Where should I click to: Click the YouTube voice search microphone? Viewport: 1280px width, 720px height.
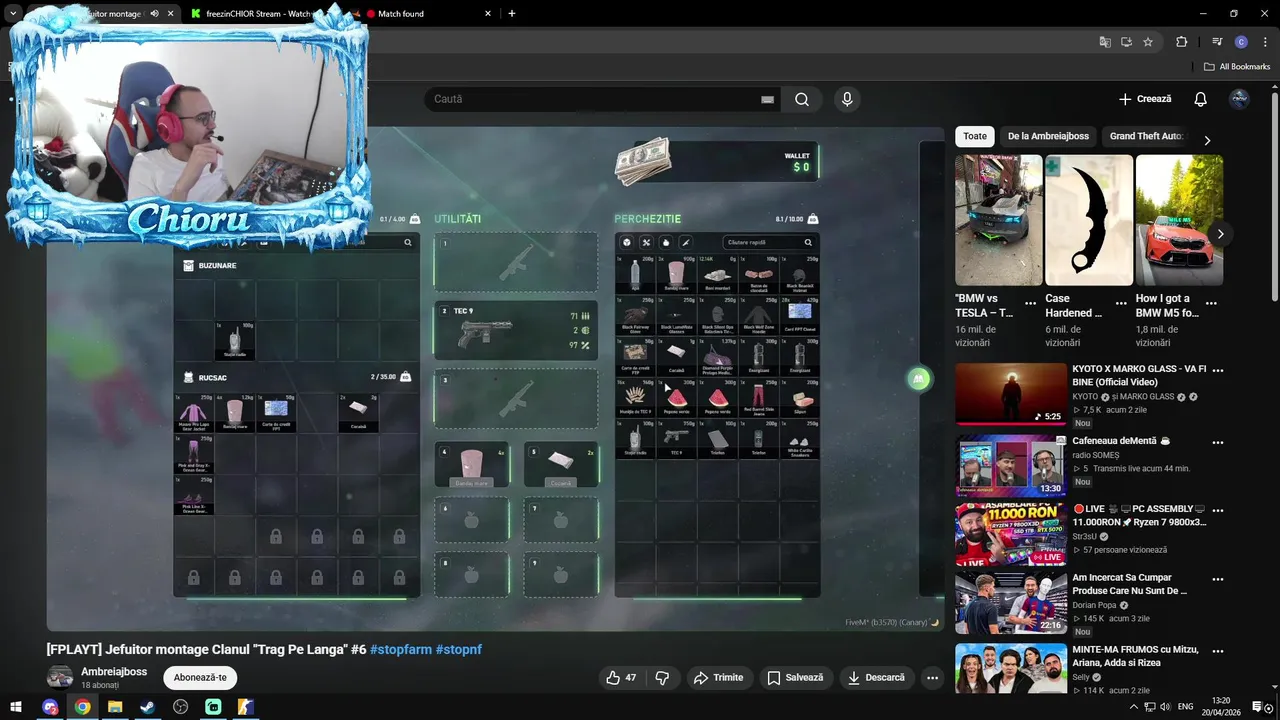(847, 99)
